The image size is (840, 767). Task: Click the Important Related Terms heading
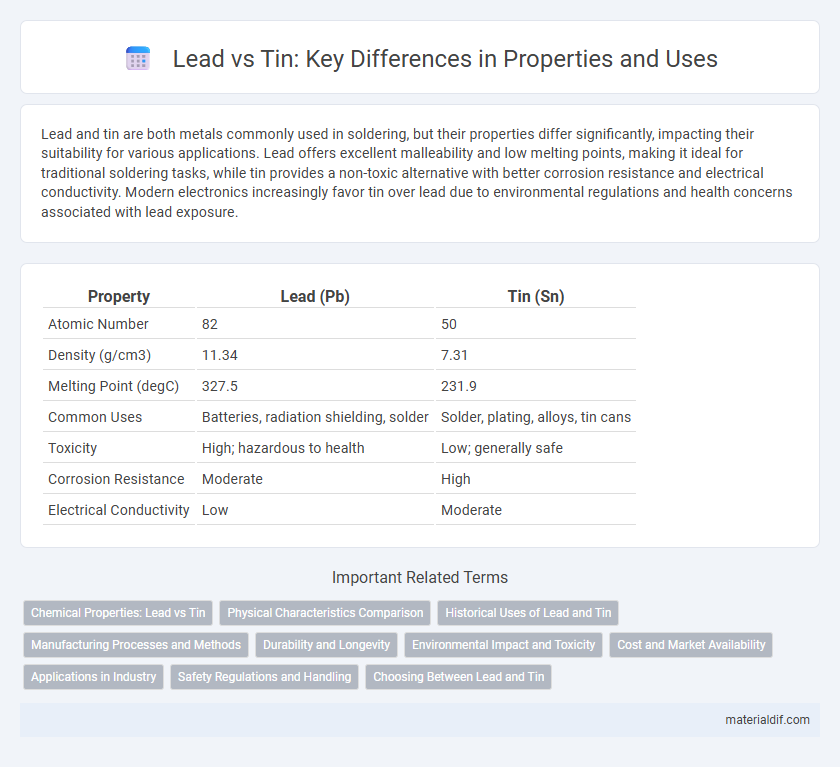(420, 577)
